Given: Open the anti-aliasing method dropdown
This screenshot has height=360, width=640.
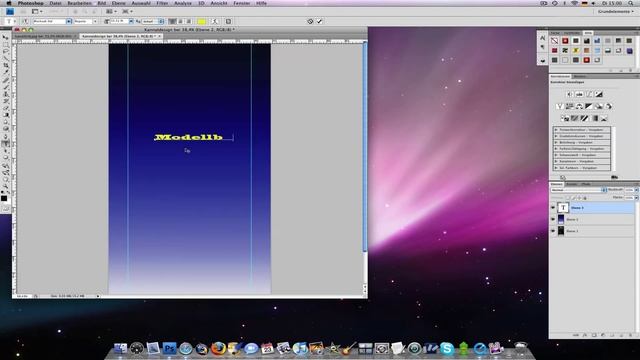Looking at the screenshot, I should coord(161,21).
